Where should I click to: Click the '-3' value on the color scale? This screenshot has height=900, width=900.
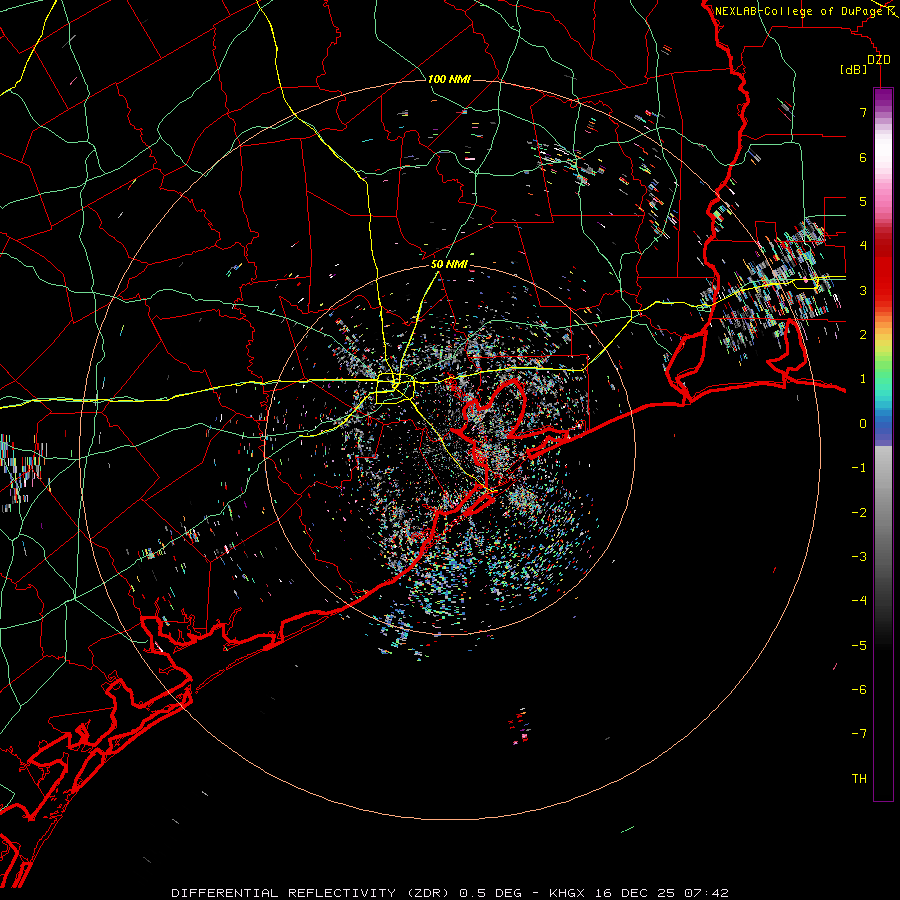pyautogui.click(x=859, y=557)
